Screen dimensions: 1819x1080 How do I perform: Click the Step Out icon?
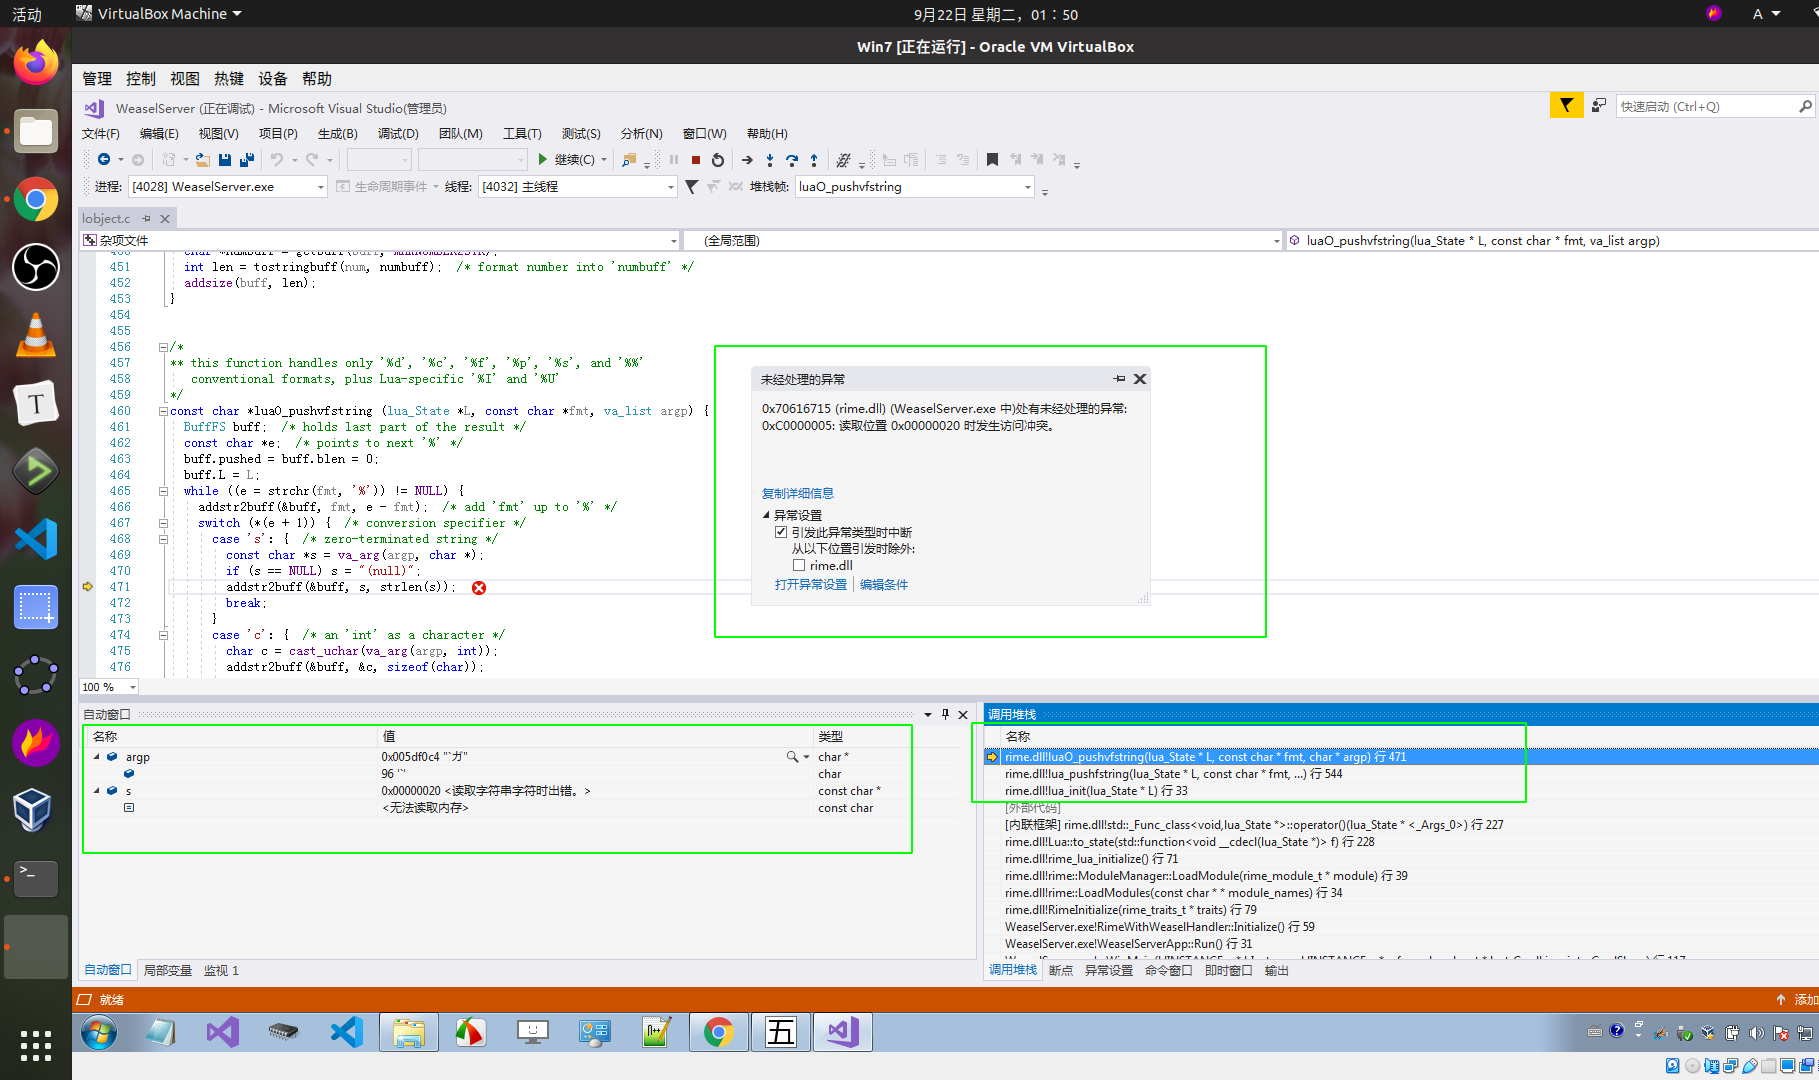coord(814,160)
